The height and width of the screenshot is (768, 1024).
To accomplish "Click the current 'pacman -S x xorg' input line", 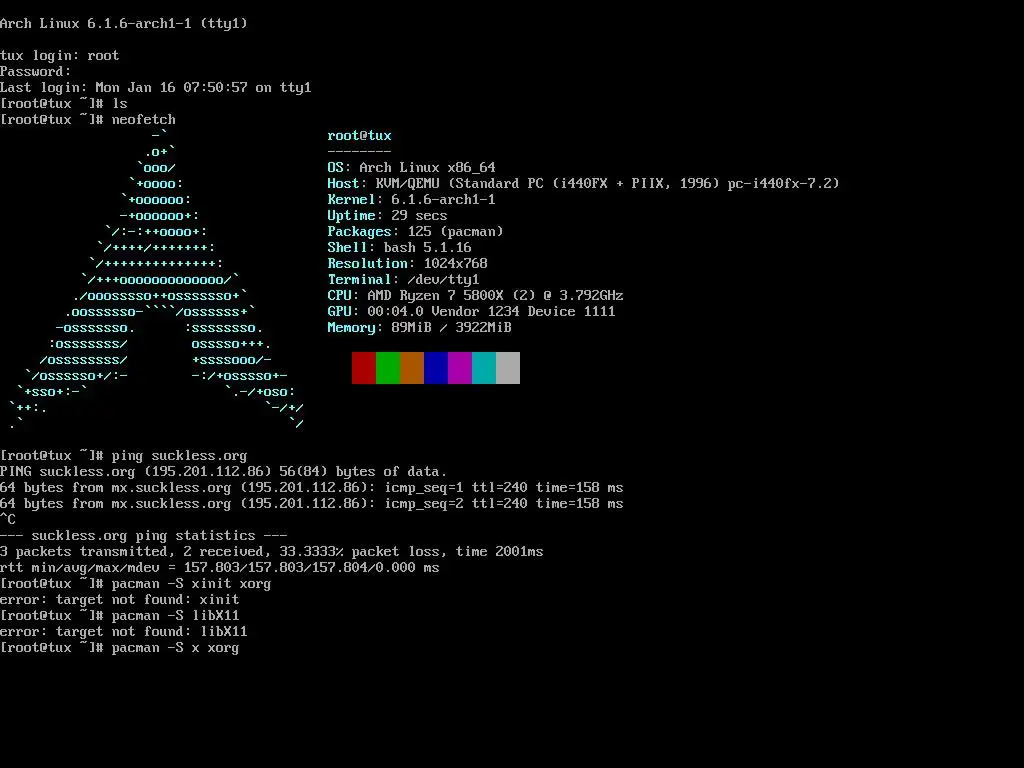I will point(120,648).
